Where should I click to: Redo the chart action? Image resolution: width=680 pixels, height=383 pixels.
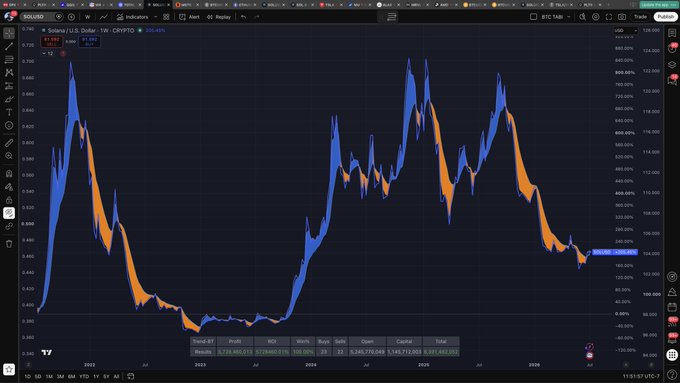click(x=257, y=17)
